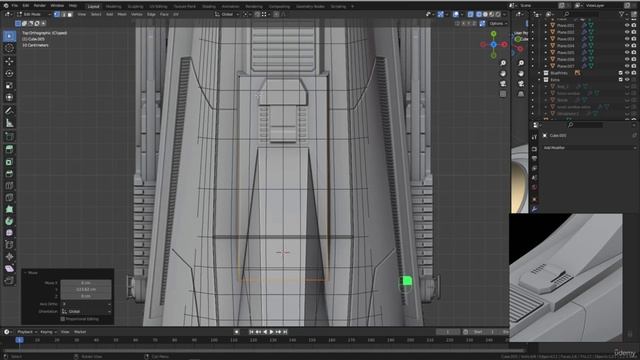Select the Transform tool
The image size is (640, 360).
9,97
